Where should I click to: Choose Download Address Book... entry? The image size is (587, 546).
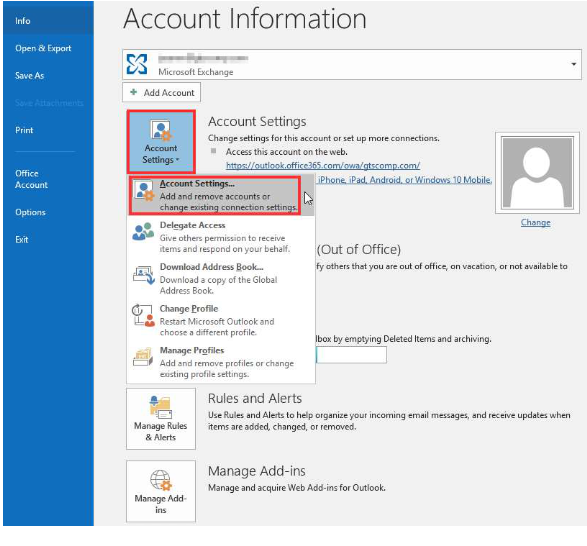tap(221, 279)
